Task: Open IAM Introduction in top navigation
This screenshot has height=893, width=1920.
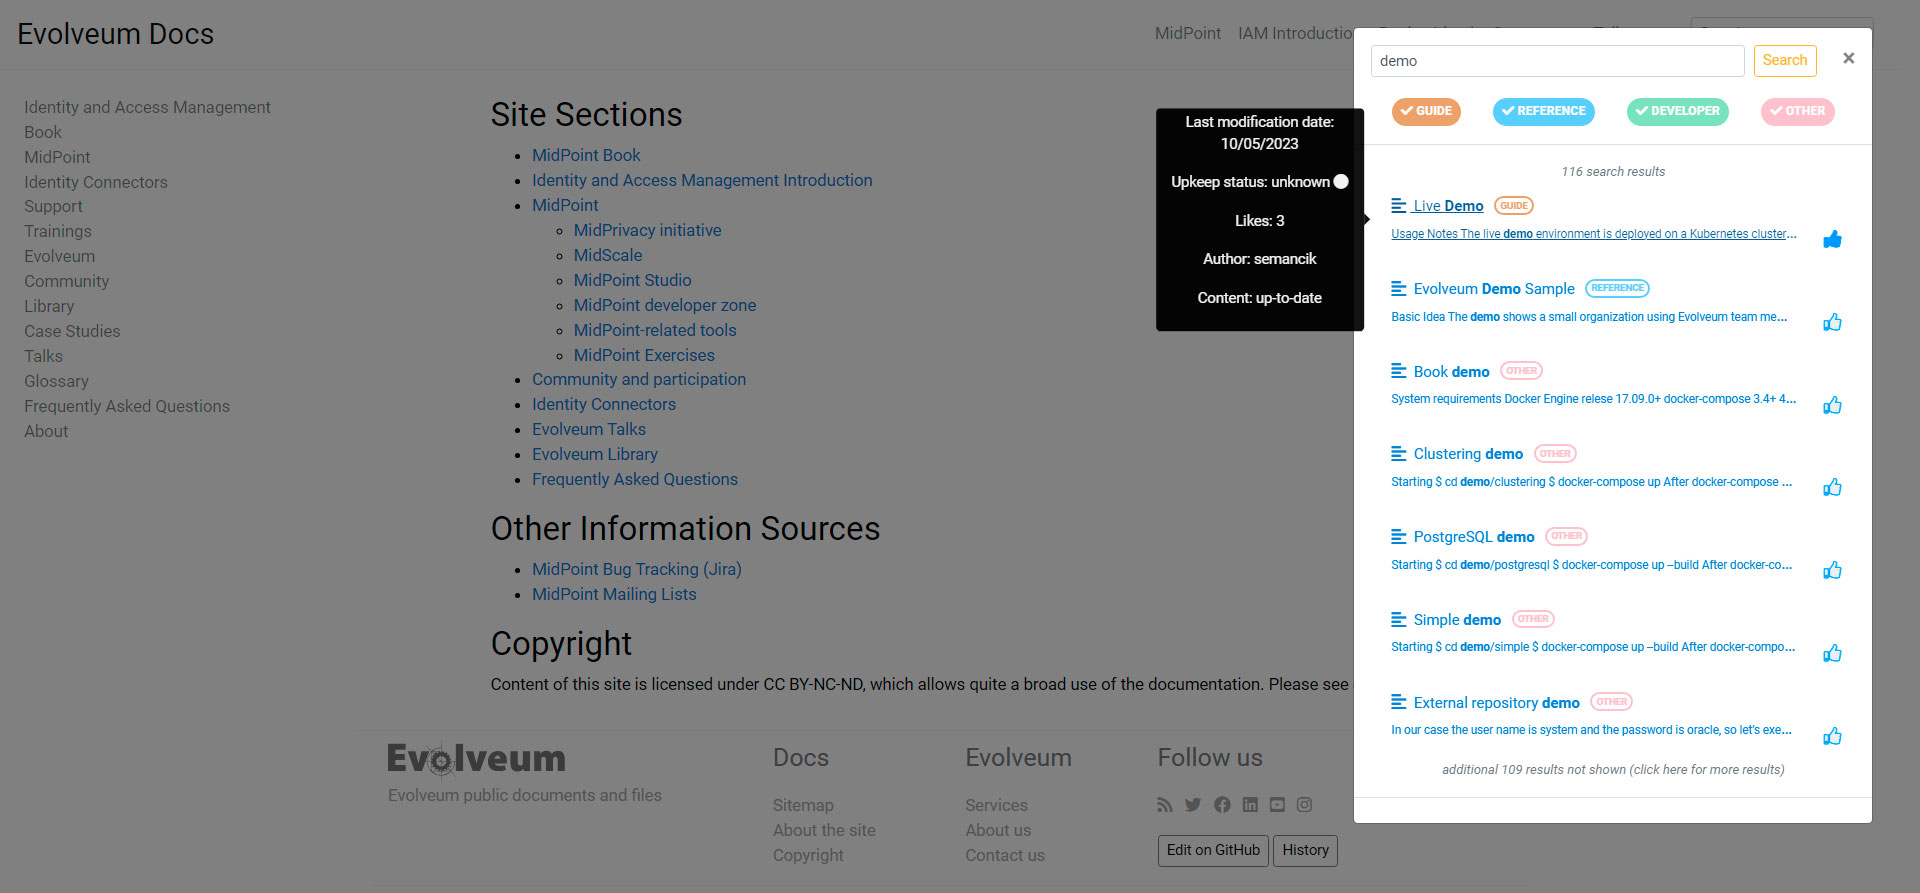Action: coord(1295,33)
